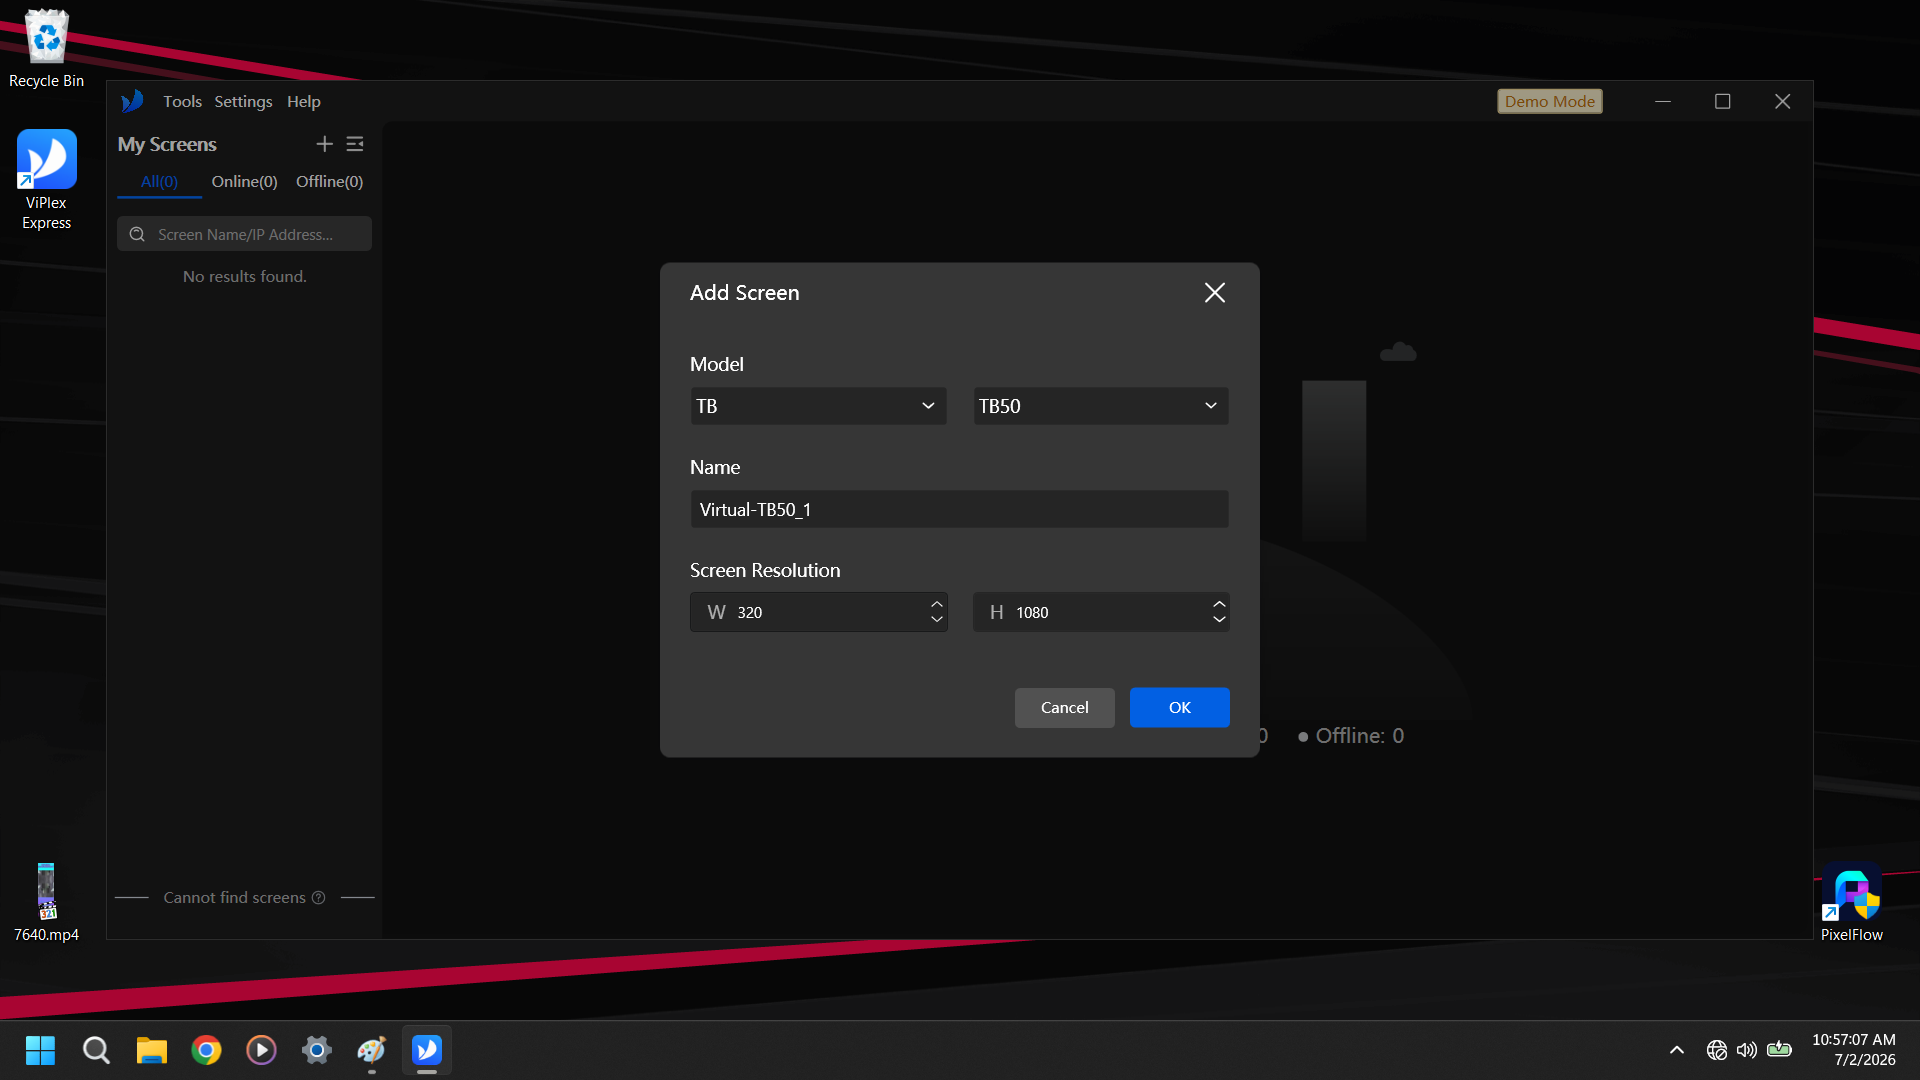Click the height field showing 1080
The height and width of the screenshot is (1080, 1920).
point(1101,612)
